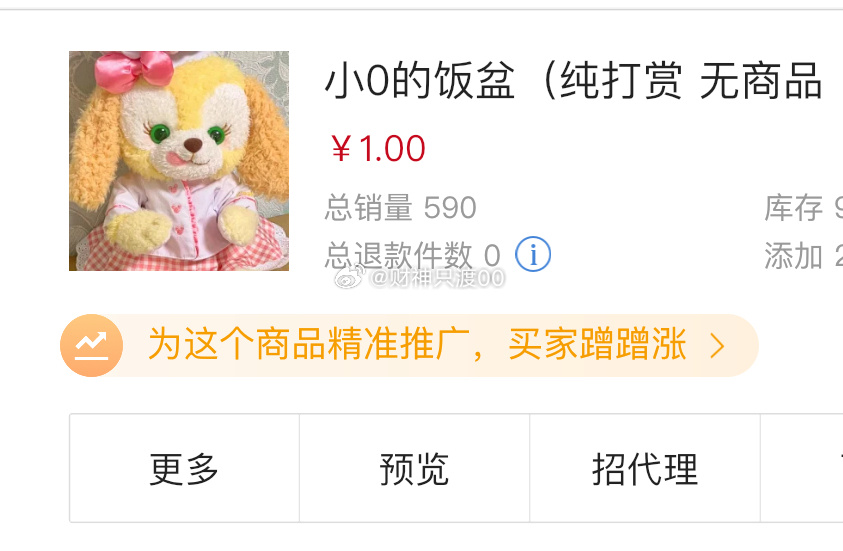Screen dimensions: 843x551
Task: Click the red ¥1.00 price
Action: point(378,148)
